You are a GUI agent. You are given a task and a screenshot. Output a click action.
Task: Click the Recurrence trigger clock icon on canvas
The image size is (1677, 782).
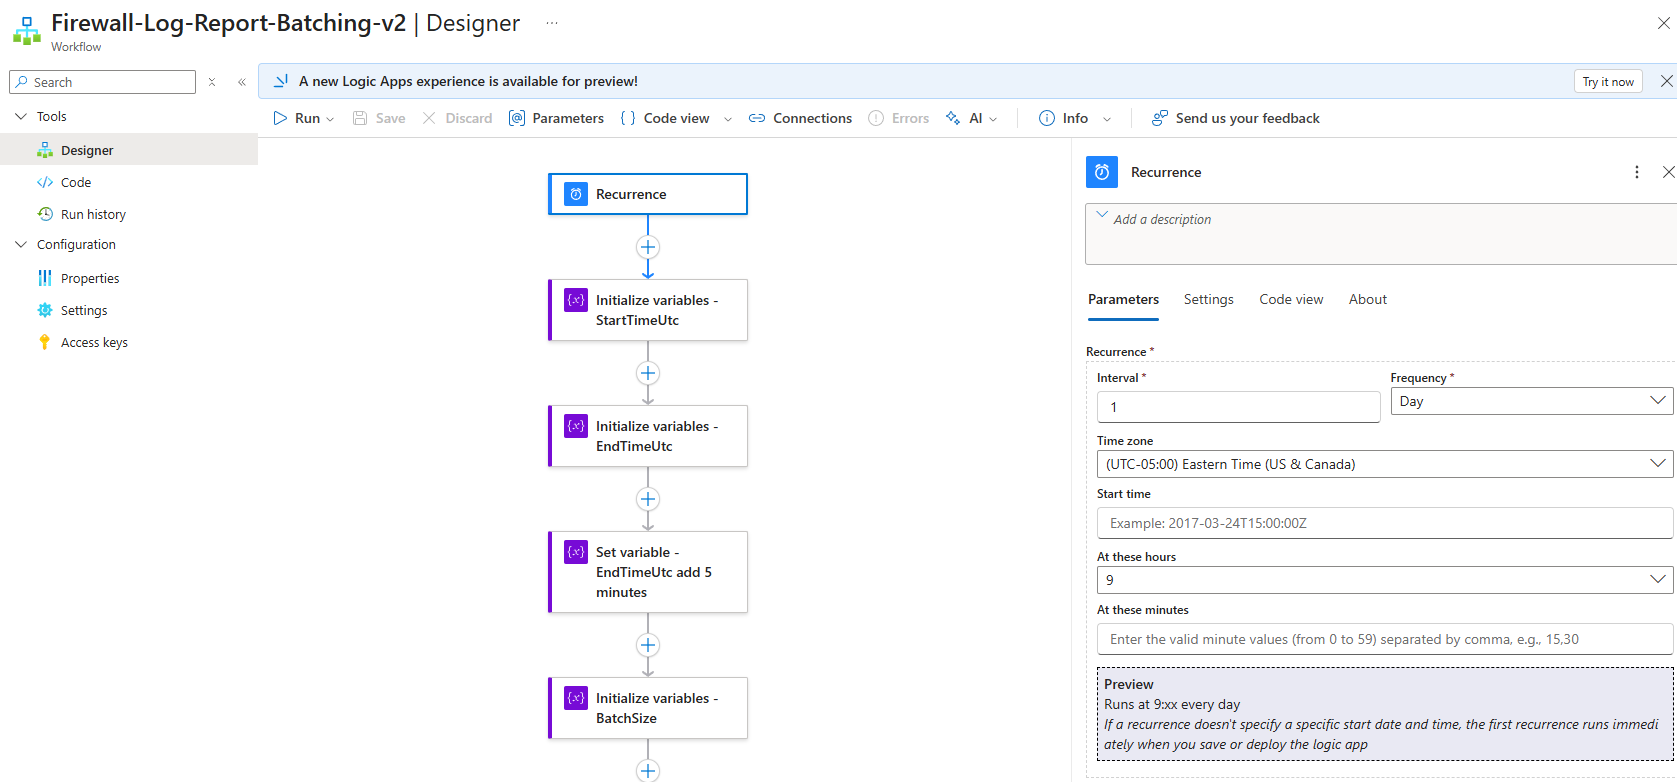click(x=576, y=194)
